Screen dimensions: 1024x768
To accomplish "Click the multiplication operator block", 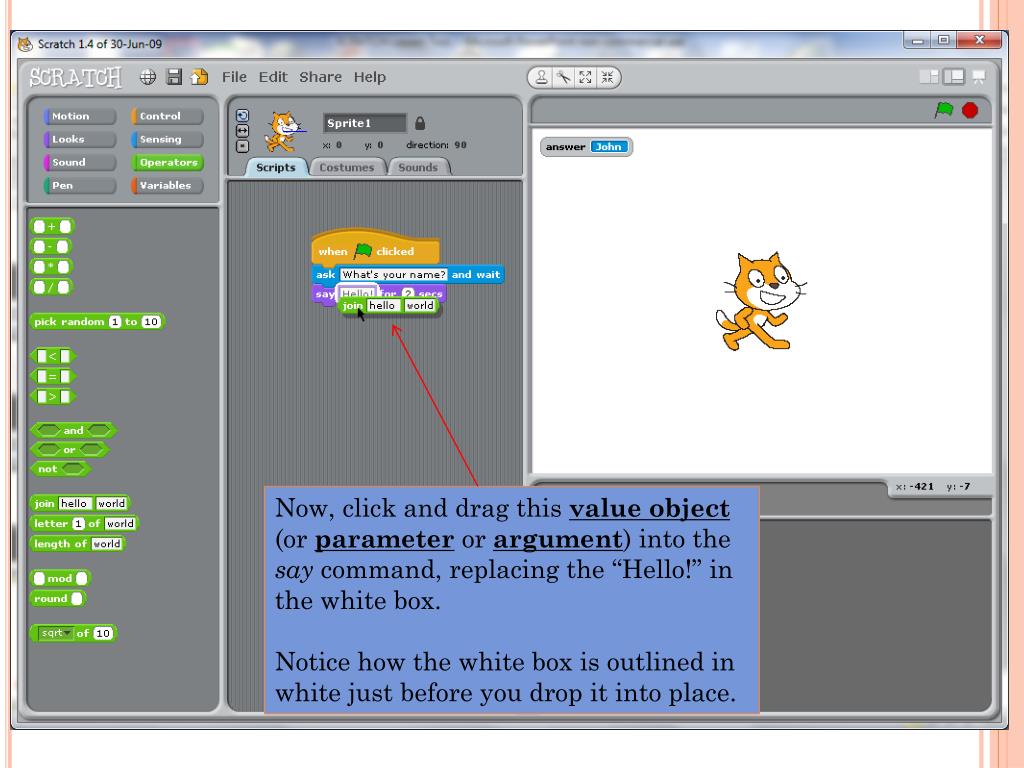I will coord(52,267).
